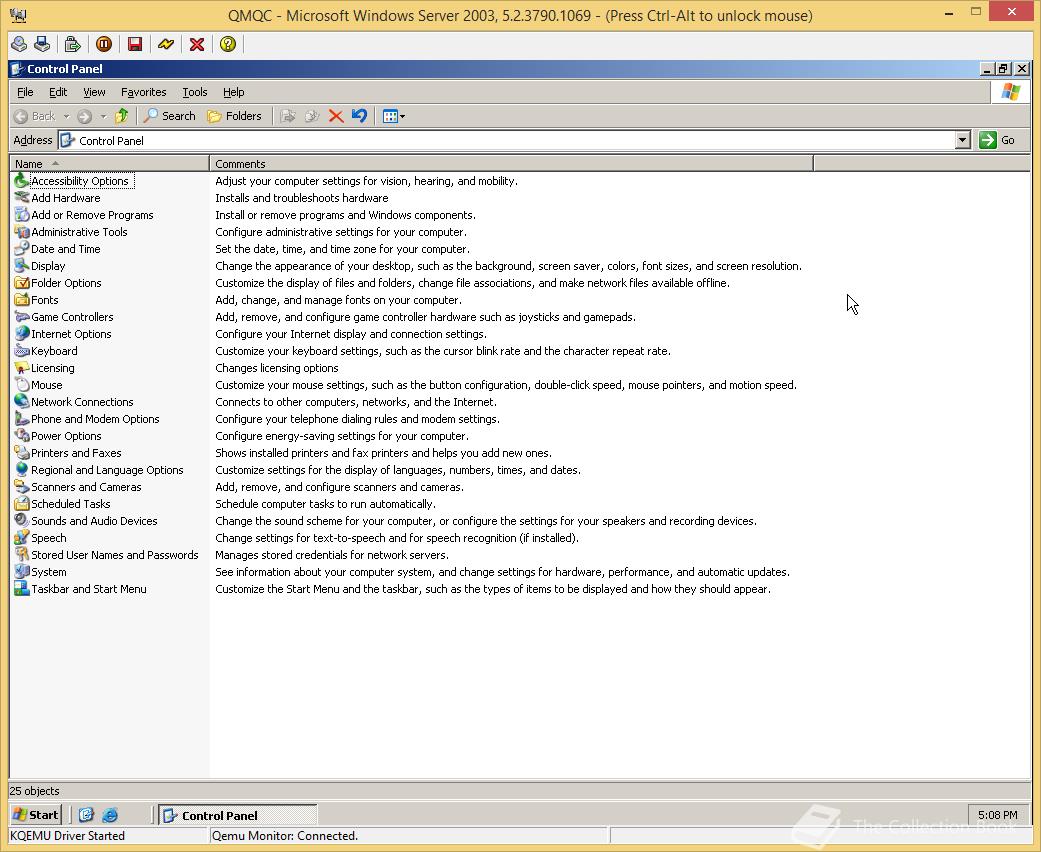Click the Copy To toolbar icon

click(x=311, y=116)
